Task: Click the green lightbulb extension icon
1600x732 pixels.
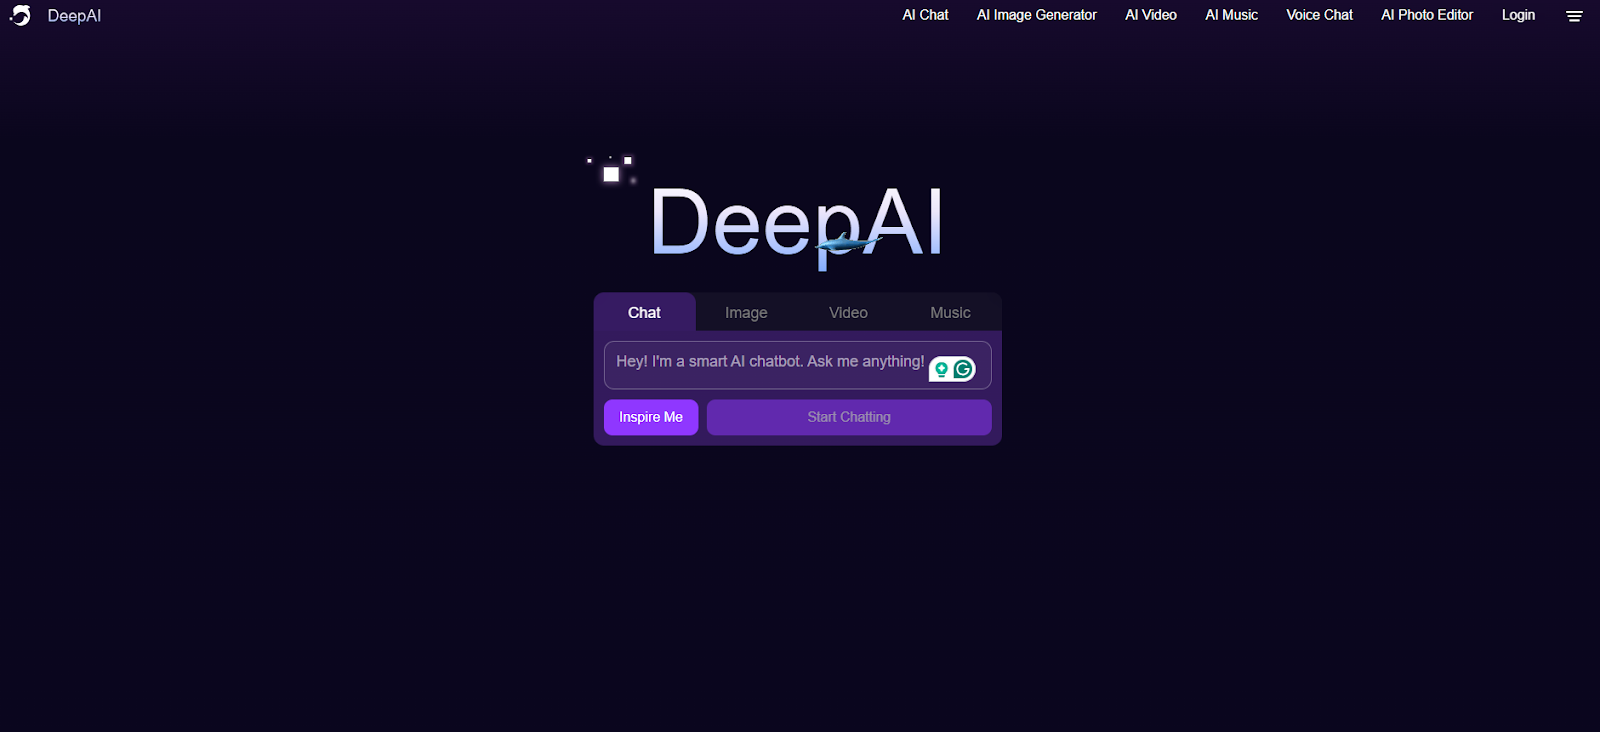Action: [941, 370]
